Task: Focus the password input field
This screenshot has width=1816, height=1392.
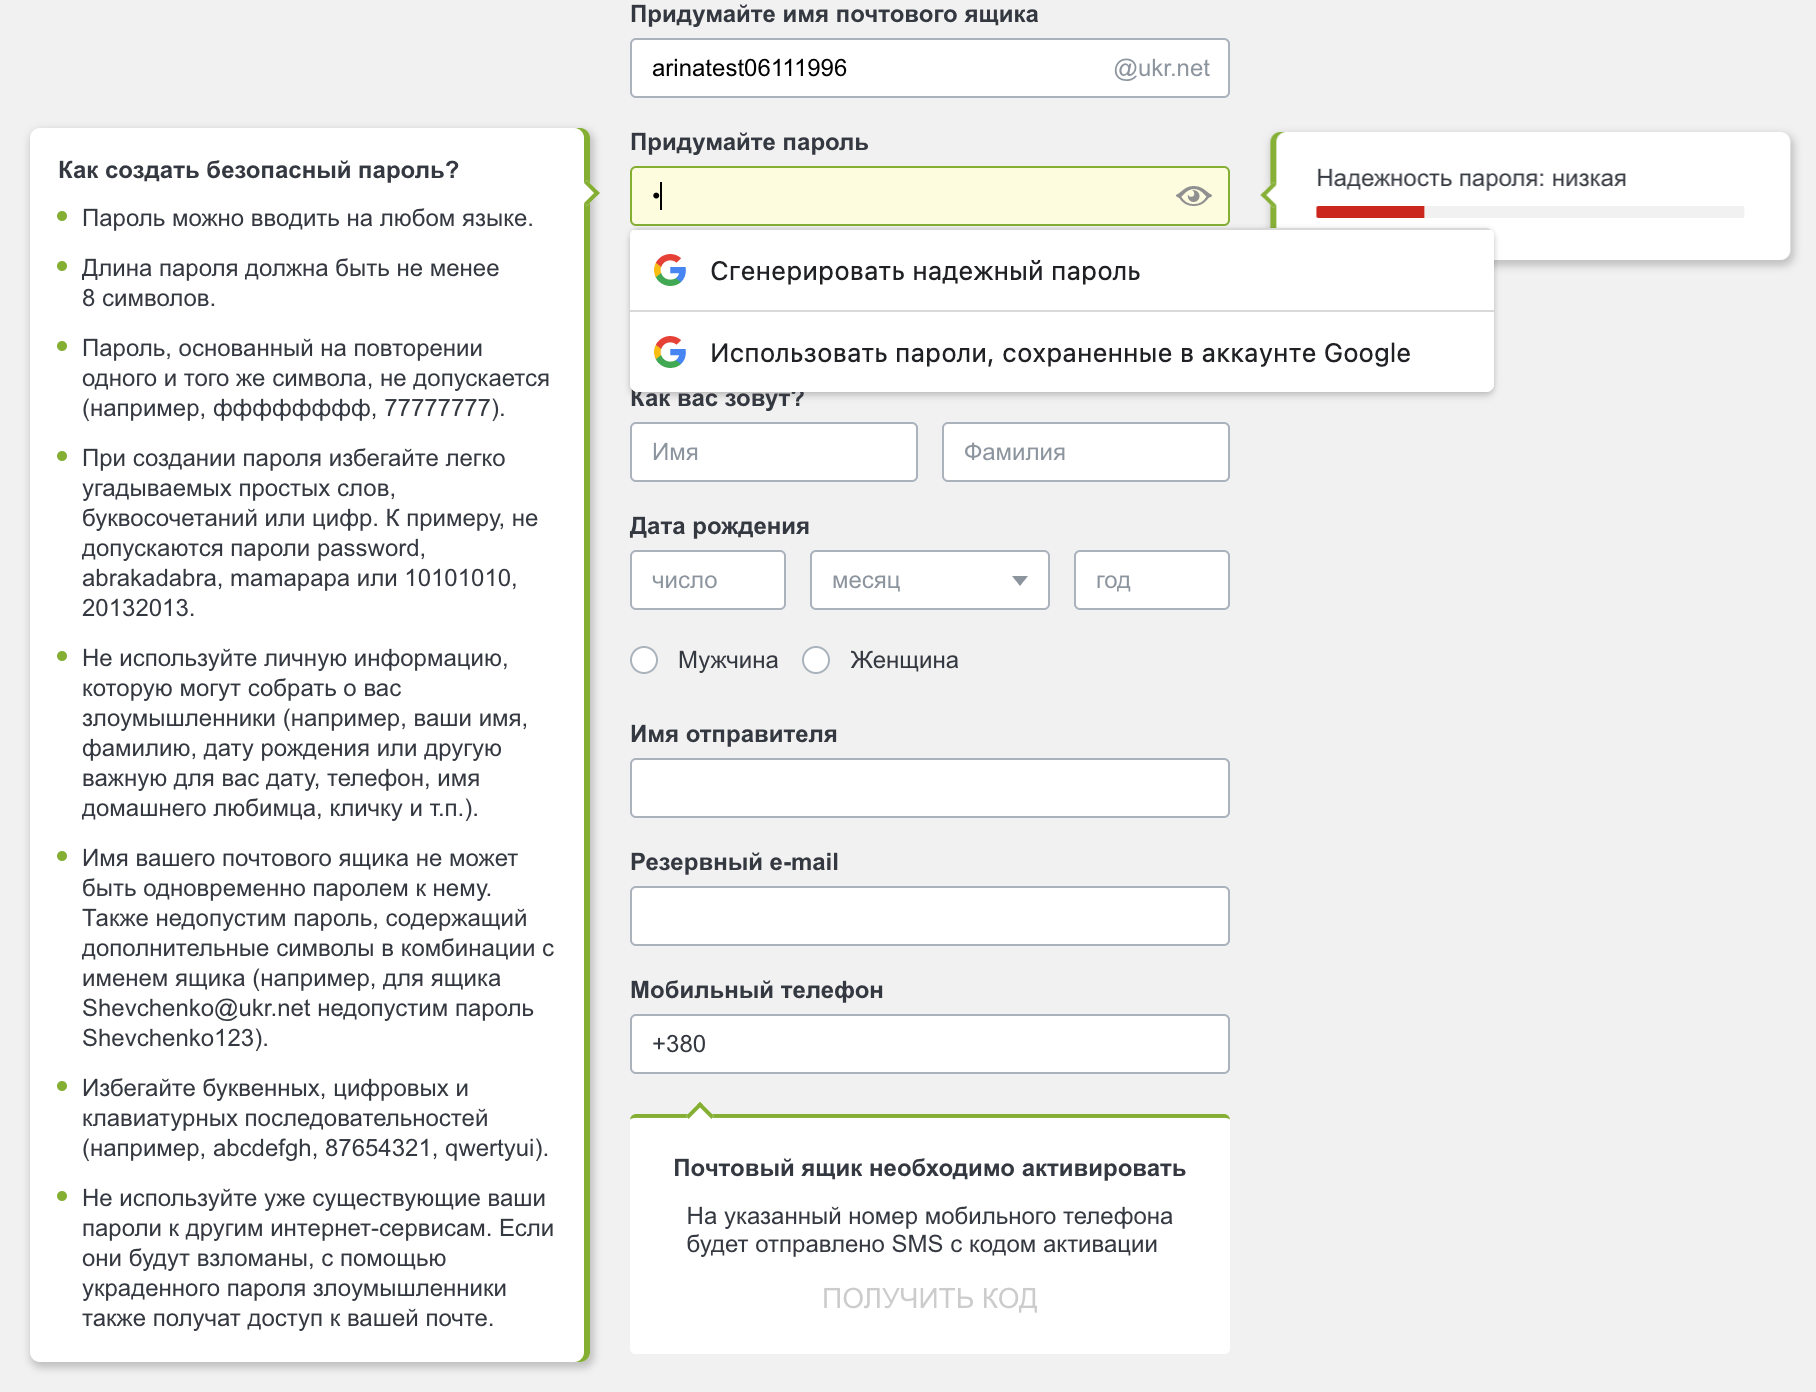Action: pos(900,196)
